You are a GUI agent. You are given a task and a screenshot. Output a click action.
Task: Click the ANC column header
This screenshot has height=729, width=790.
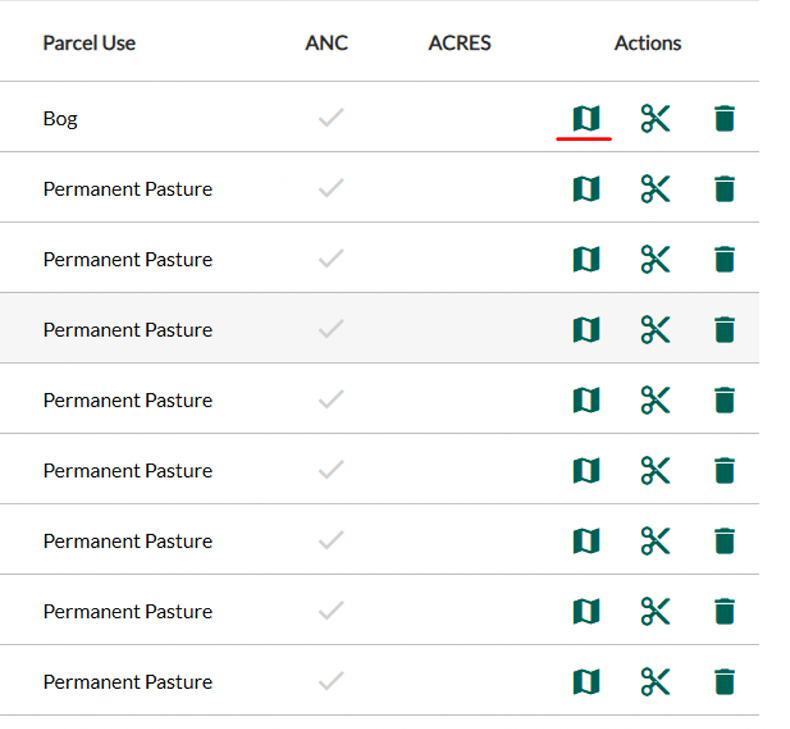[x=326, y=43]
